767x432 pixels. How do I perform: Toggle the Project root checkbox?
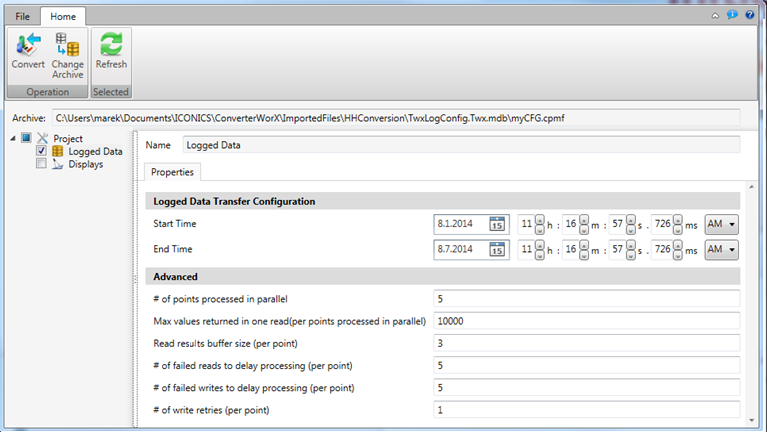26,138
